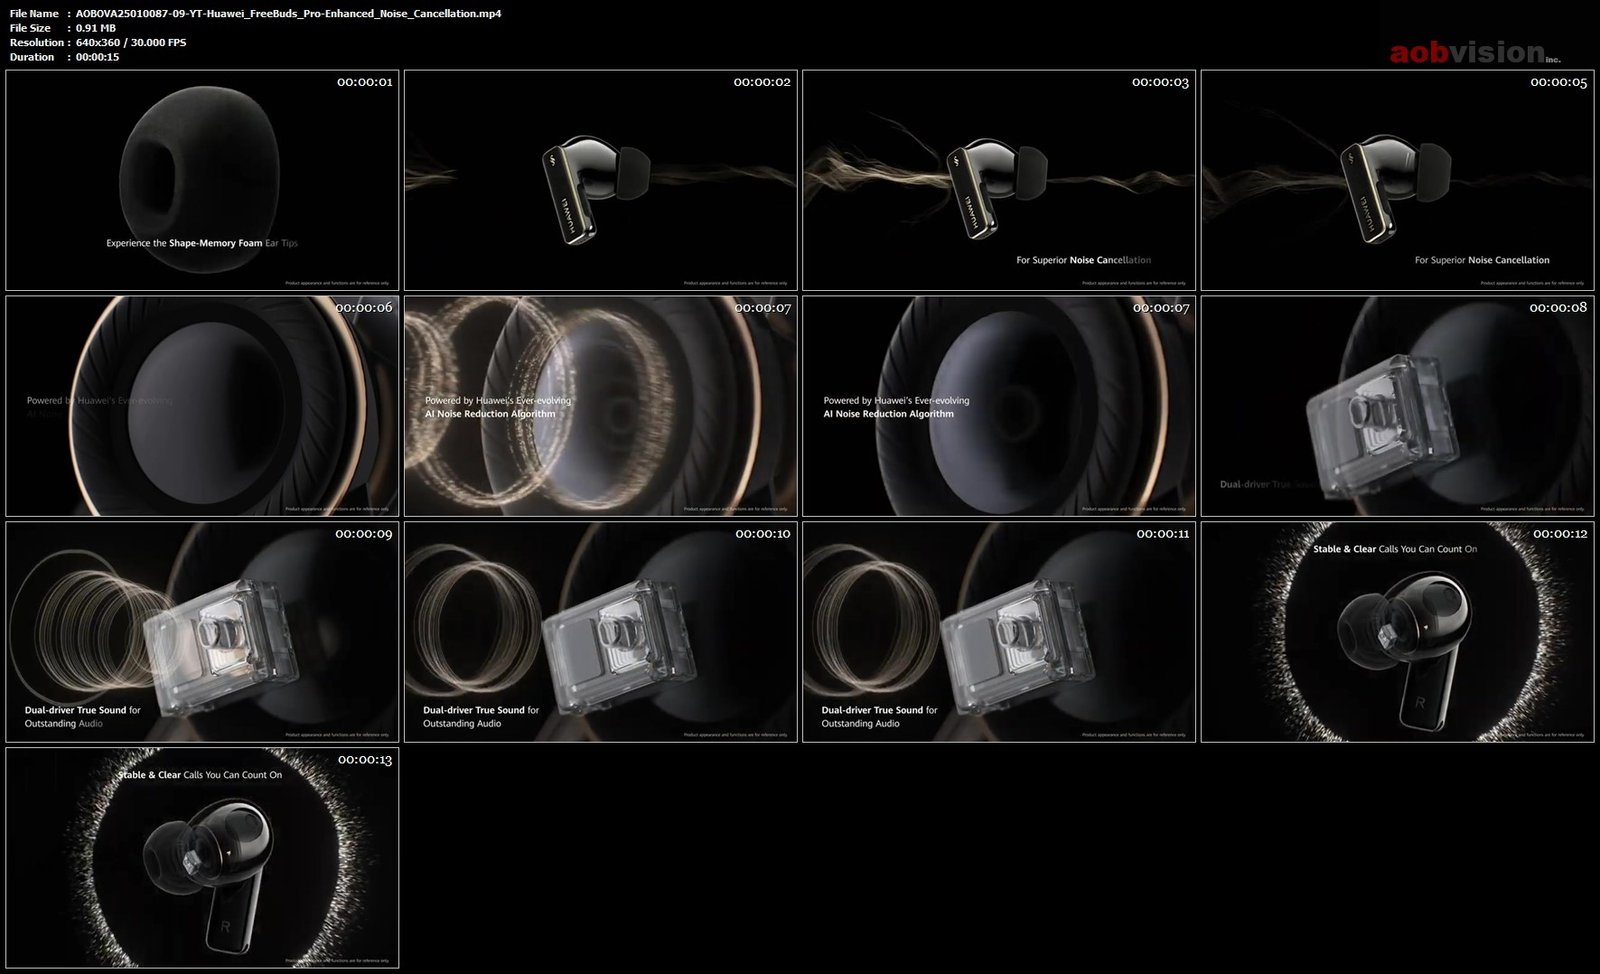Click the 'Stable & Clear Calls' caption in frame 00:00:13
The image size is (1600, 974).
[200, 775]
